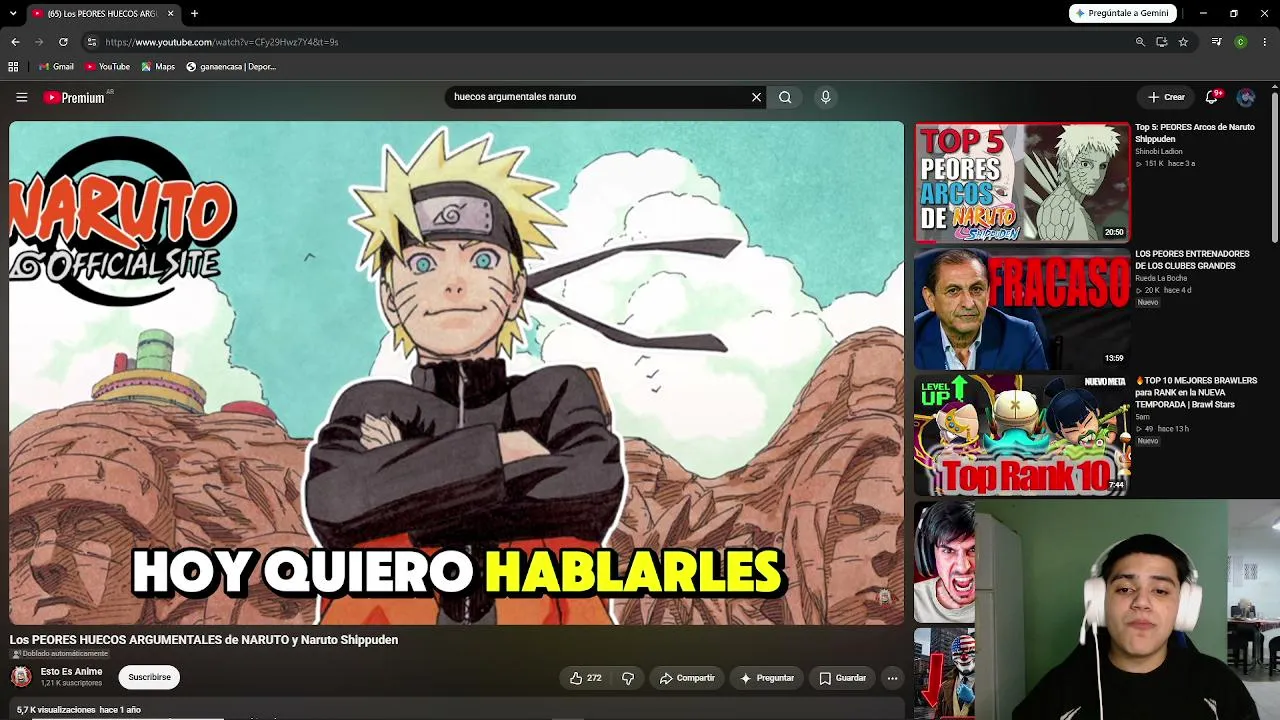The image size is (1280, 720).
Task: Run search with magnifier button
Action: [x=785, y=97]
